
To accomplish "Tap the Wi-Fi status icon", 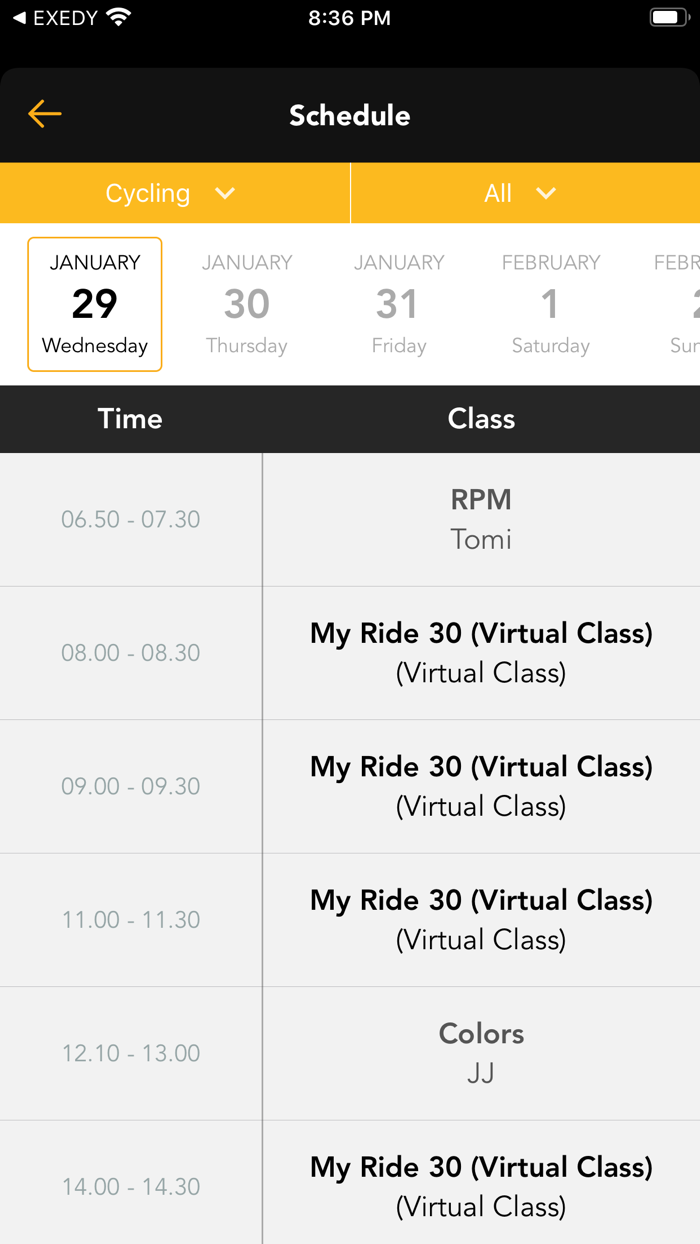I will (x=120, y=18).
